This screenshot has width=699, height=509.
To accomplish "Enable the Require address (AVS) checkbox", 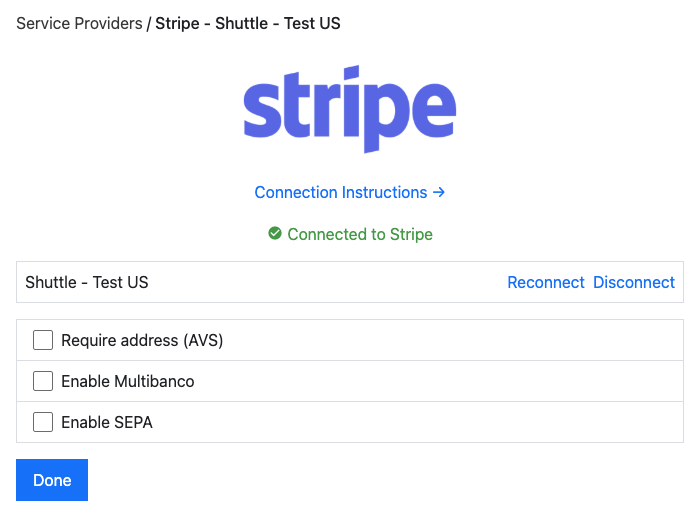I will point(43,340).
